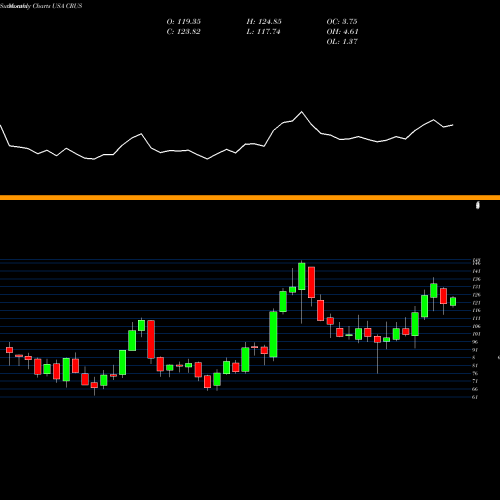Screen dimensions: 500x500
Task: Select the open value 'O: 119.35'
Action: coord(183,21)
